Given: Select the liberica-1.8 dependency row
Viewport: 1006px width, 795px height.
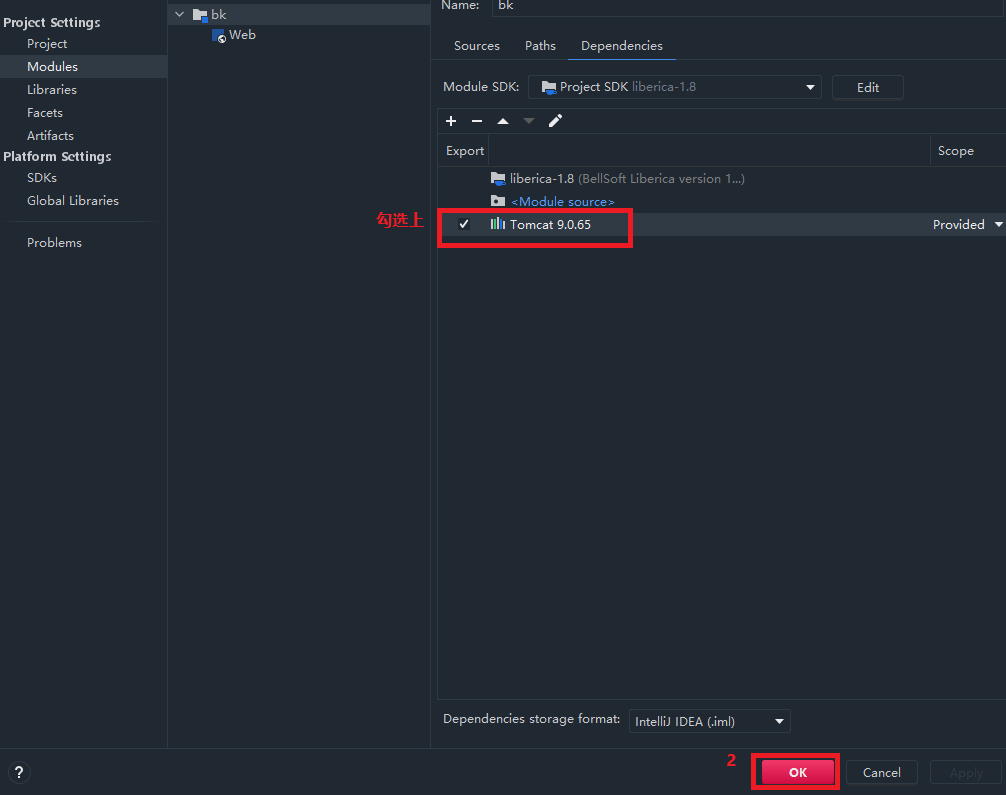Looking at the screenshot, I should click(x=721, y=178).
